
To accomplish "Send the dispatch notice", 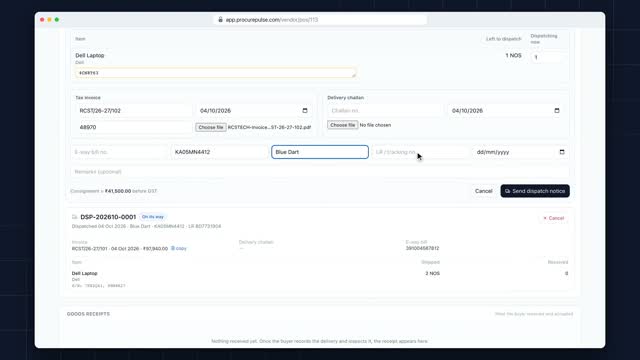I will click(x=535, y=191).
